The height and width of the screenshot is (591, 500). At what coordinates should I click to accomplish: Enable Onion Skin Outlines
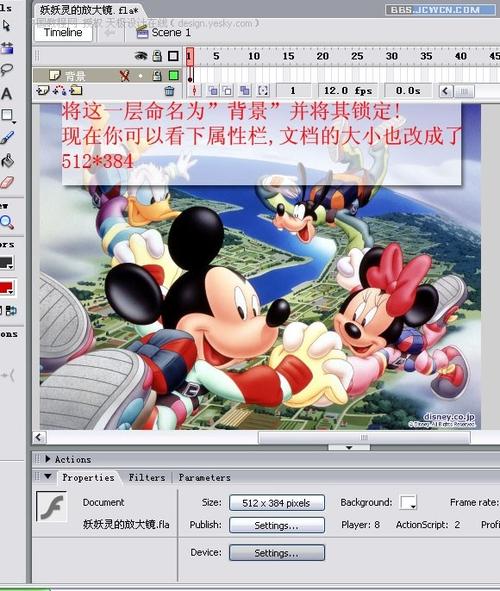pos(227,90)
